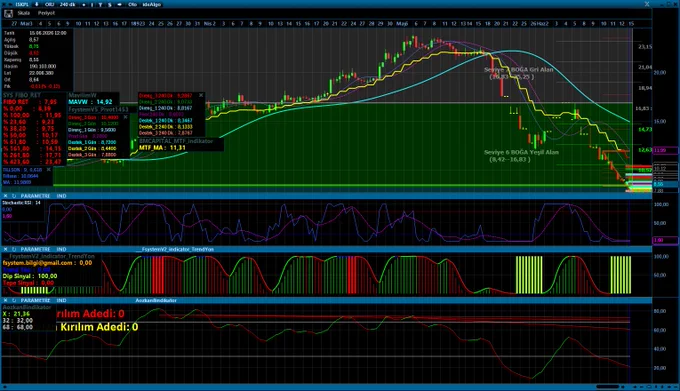The width and height of the screenshot is (680, 391).
Task: Toggle the Oto auto scale option
Action: click(x=132, y=4)
